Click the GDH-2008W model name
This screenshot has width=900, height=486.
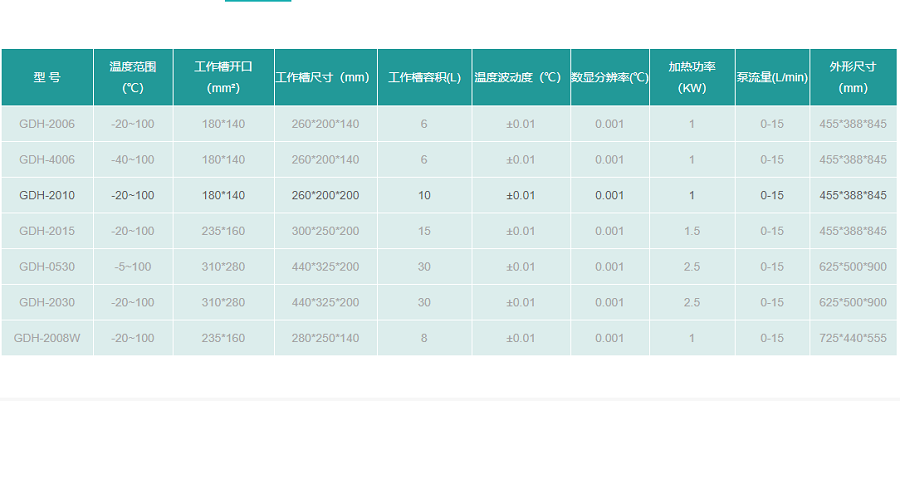pos(47,338)
